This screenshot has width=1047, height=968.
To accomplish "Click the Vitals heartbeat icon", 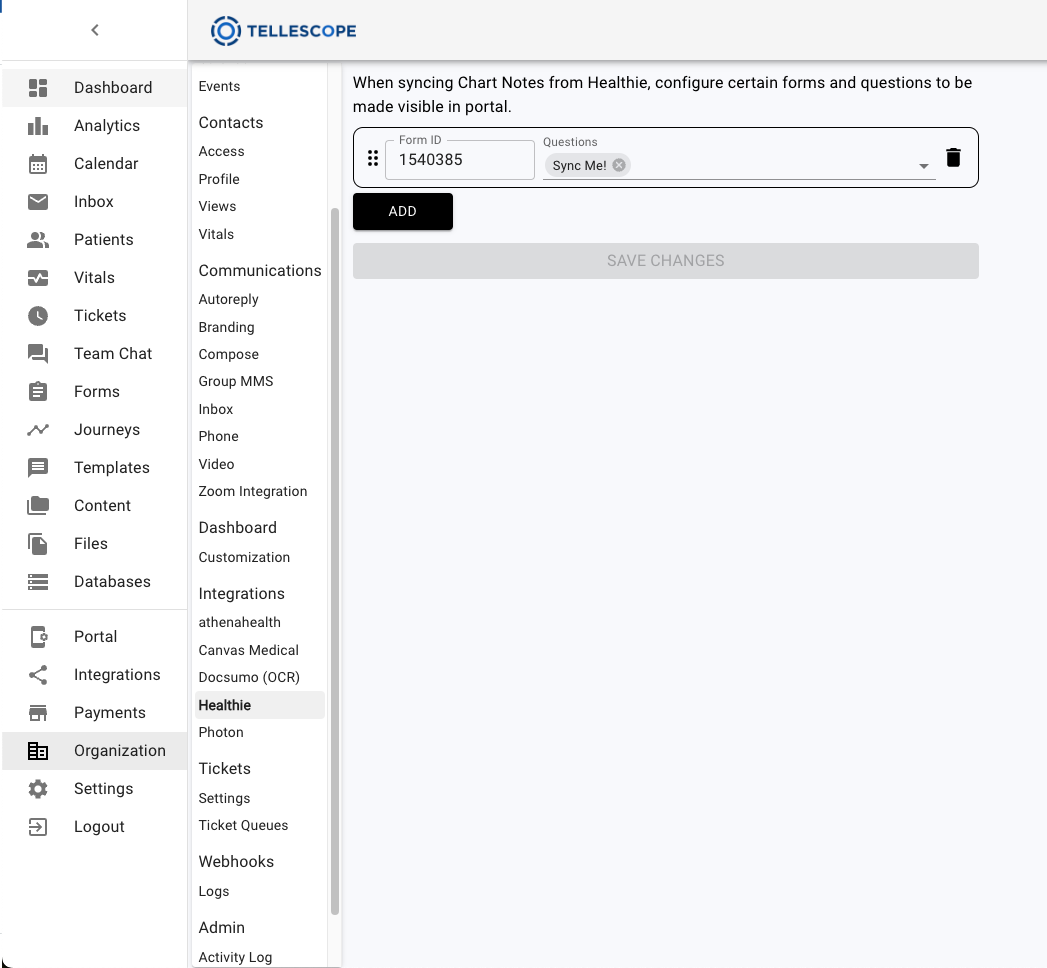I will [38, 278].
